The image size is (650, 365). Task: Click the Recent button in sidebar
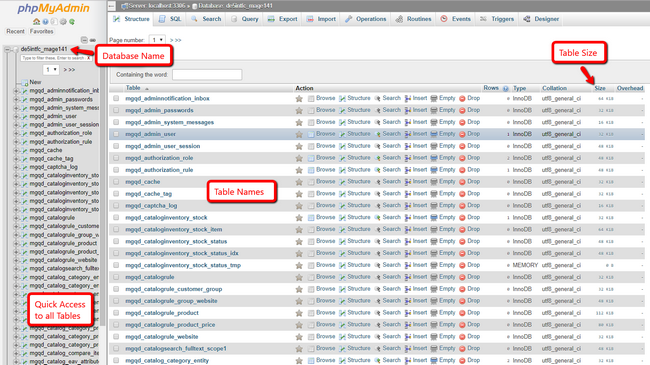pos(15,31)
